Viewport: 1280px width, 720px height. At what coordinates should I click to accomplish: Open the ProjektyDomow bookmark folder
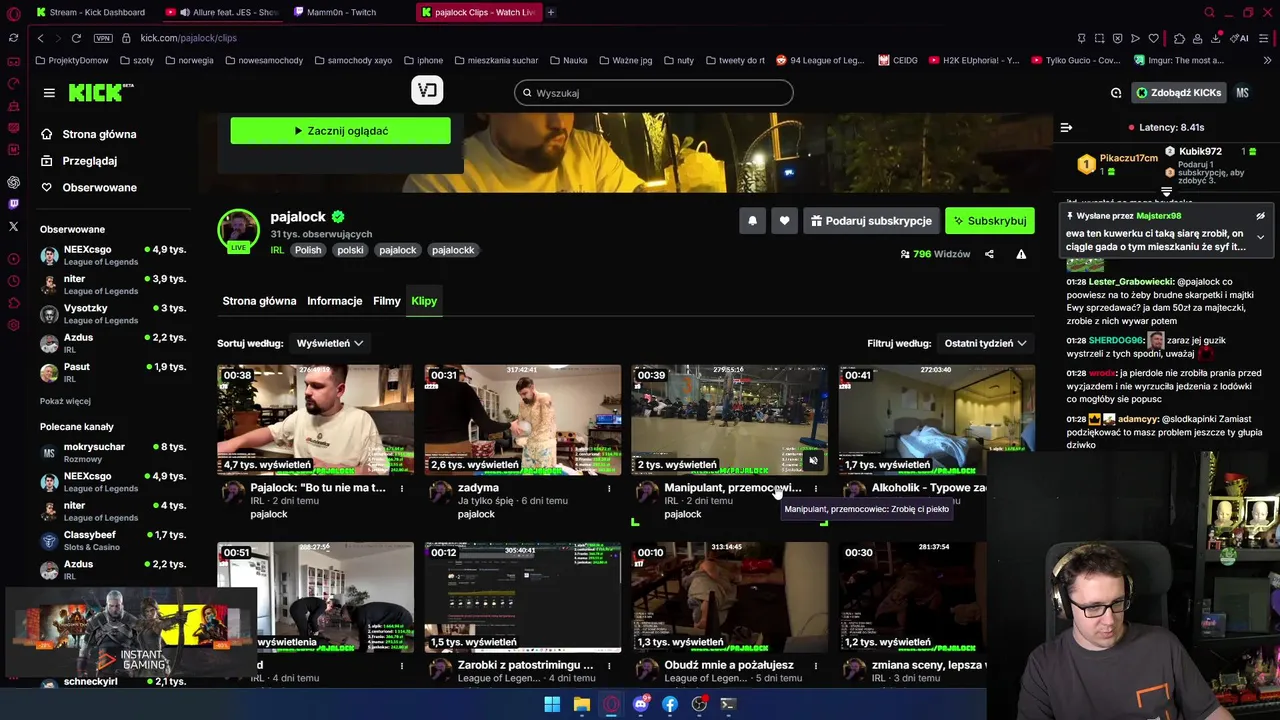72,60
